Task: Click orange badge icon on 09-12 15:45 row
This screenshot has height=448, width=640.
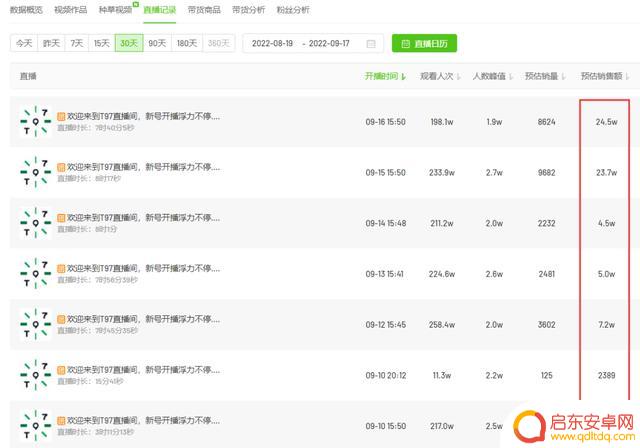Action: 61,319
